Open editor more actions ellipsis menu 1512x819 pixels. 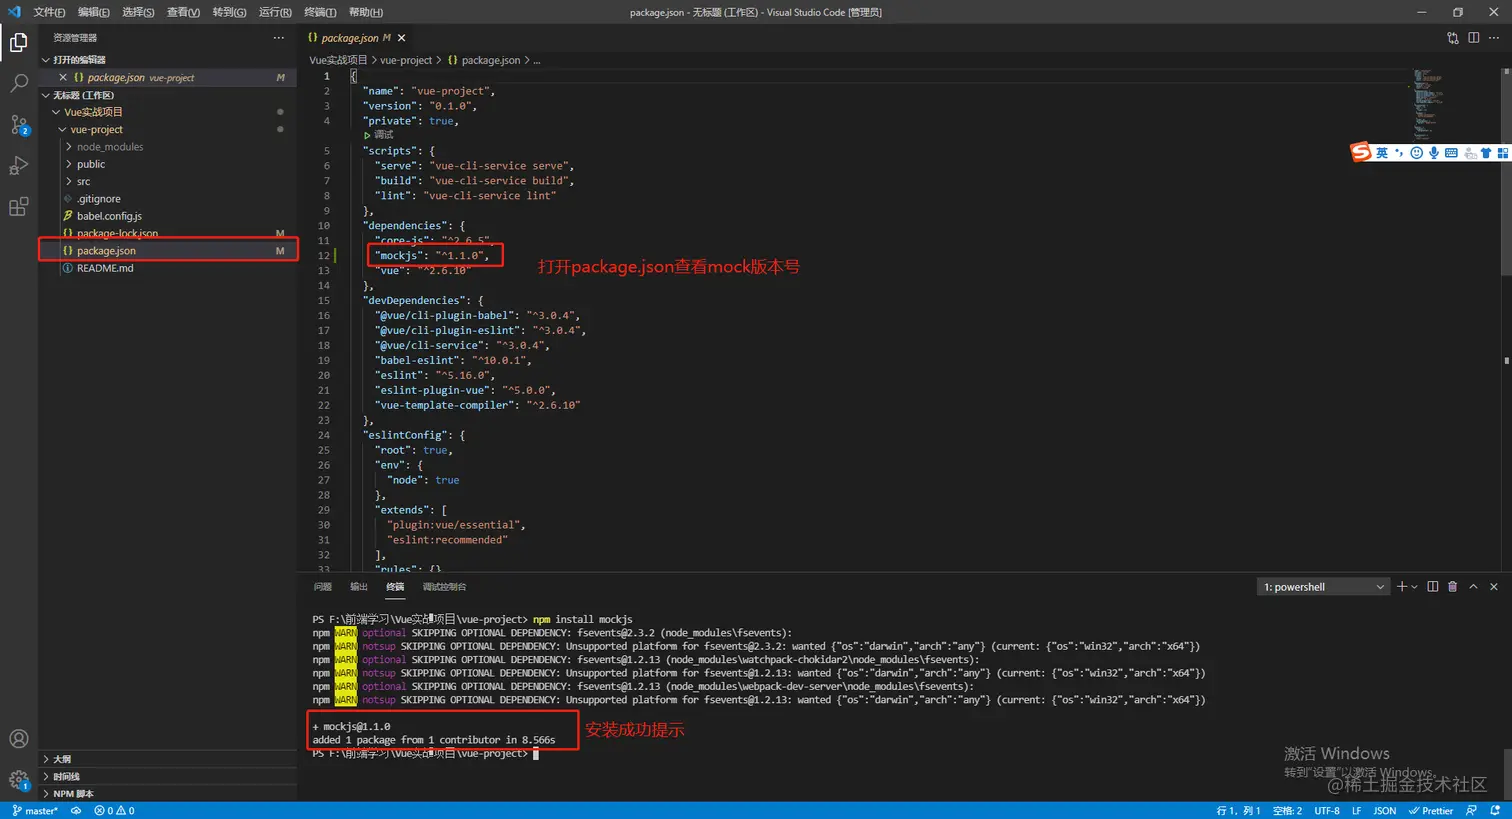[x=1495, y=38]
